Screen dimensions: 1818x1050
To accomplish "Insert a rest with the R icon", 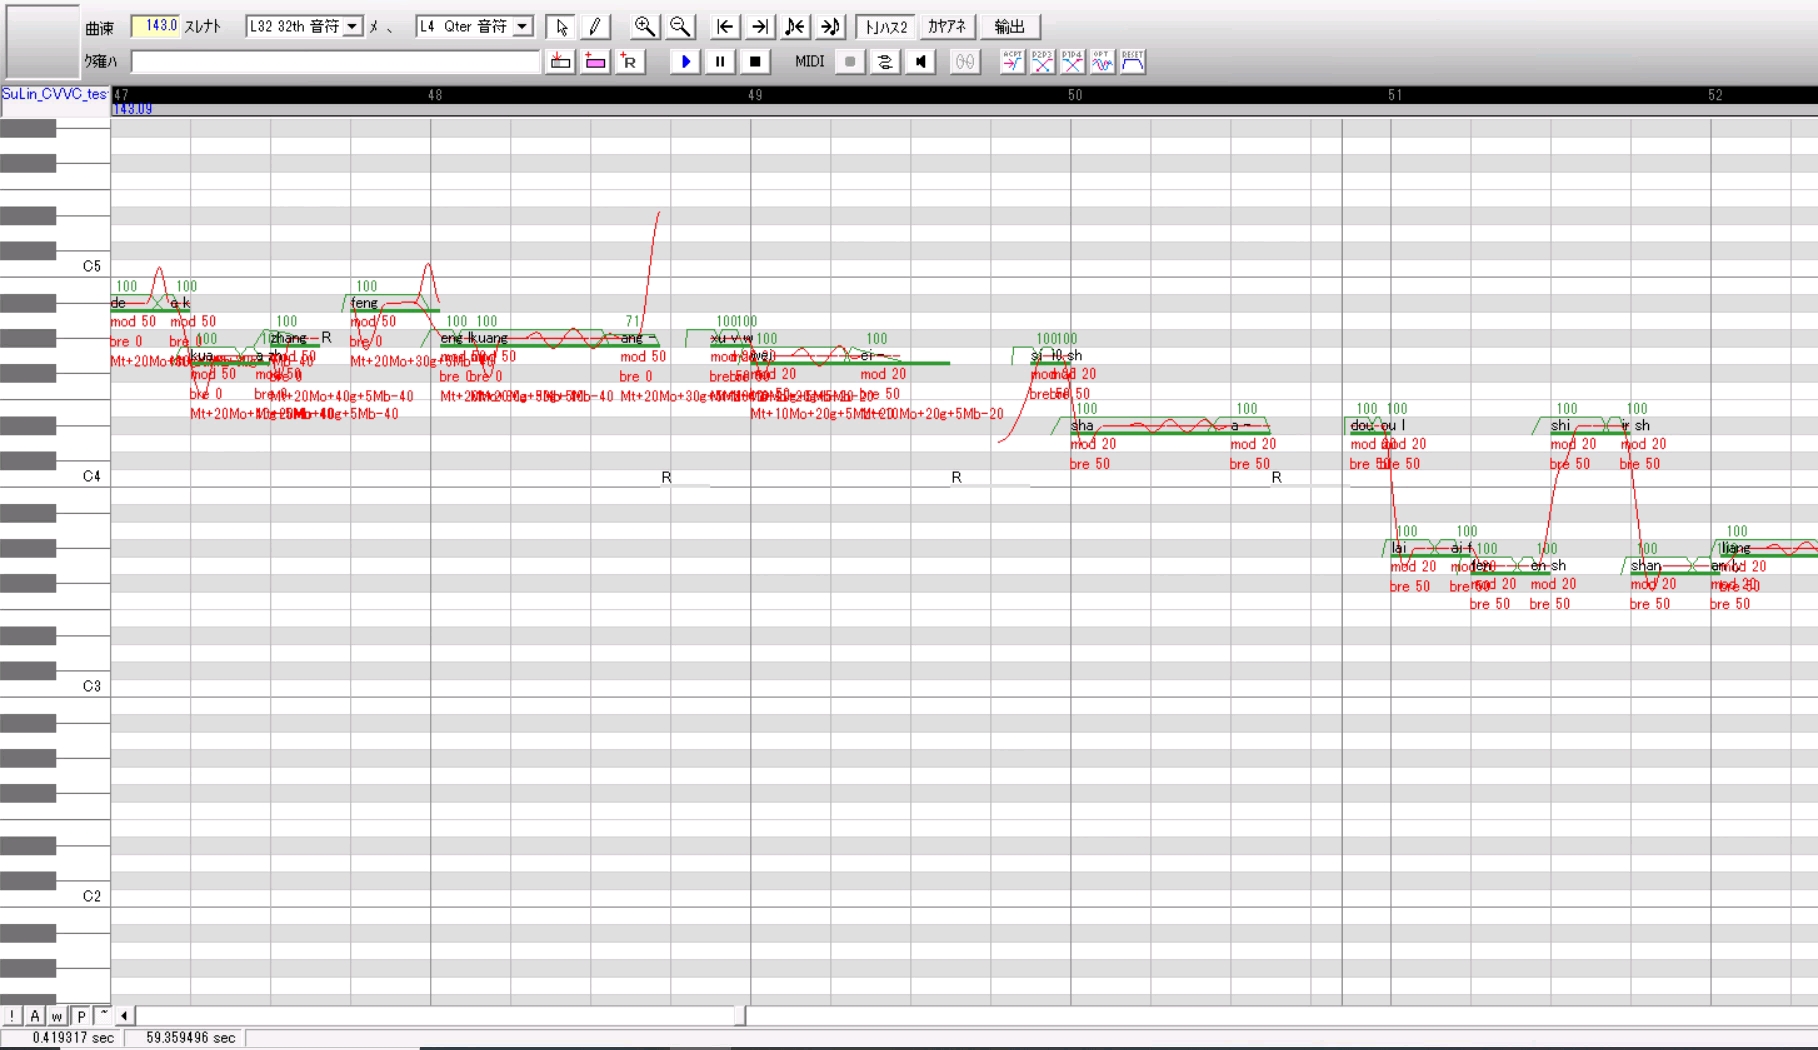I will [x=629, y=62].
